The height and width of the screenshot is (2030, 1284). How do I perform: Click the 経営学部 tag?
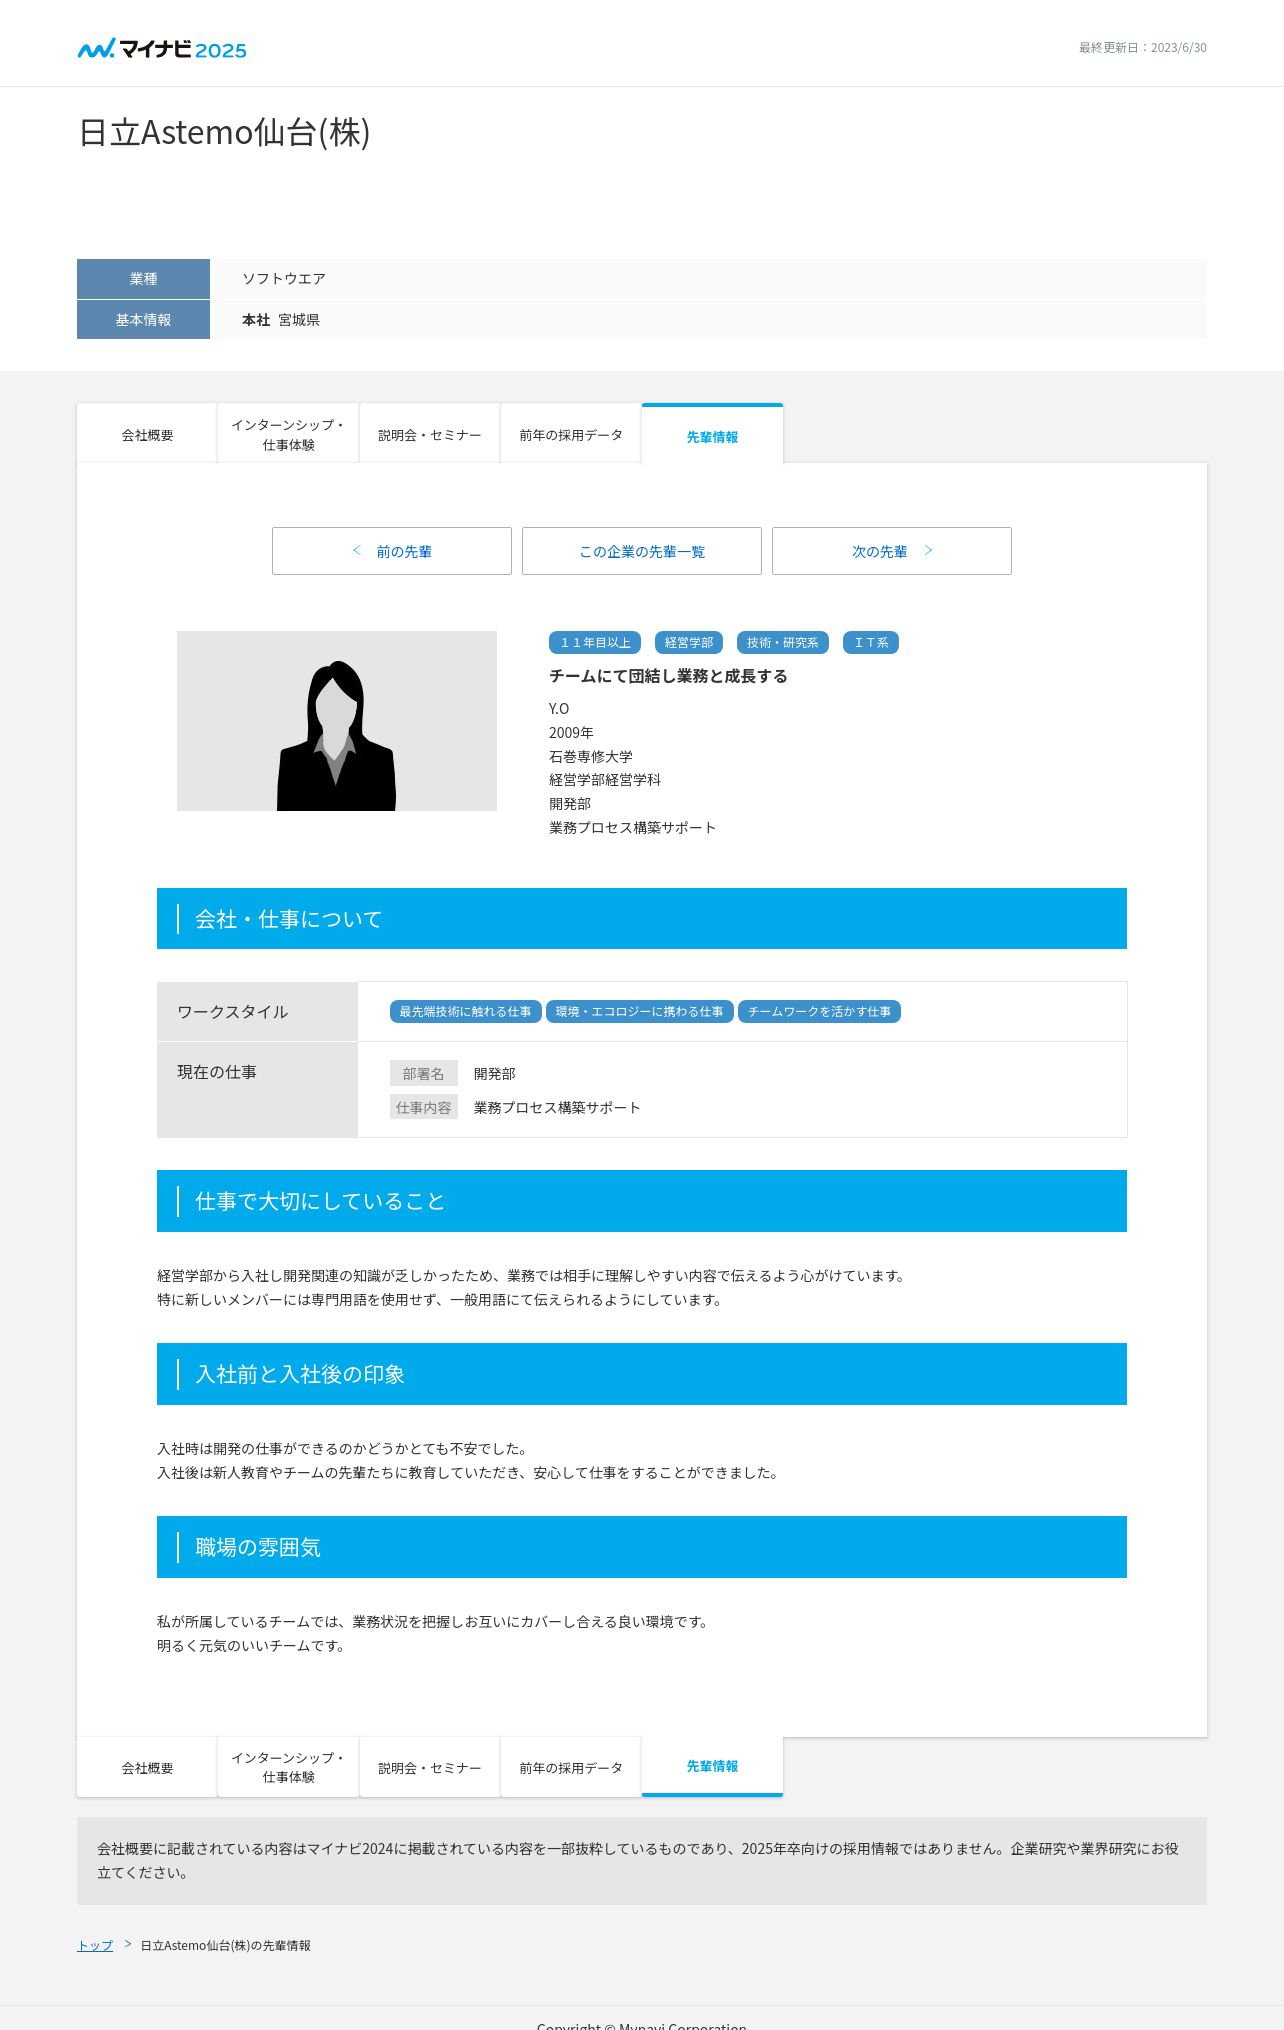pos(689,642)
